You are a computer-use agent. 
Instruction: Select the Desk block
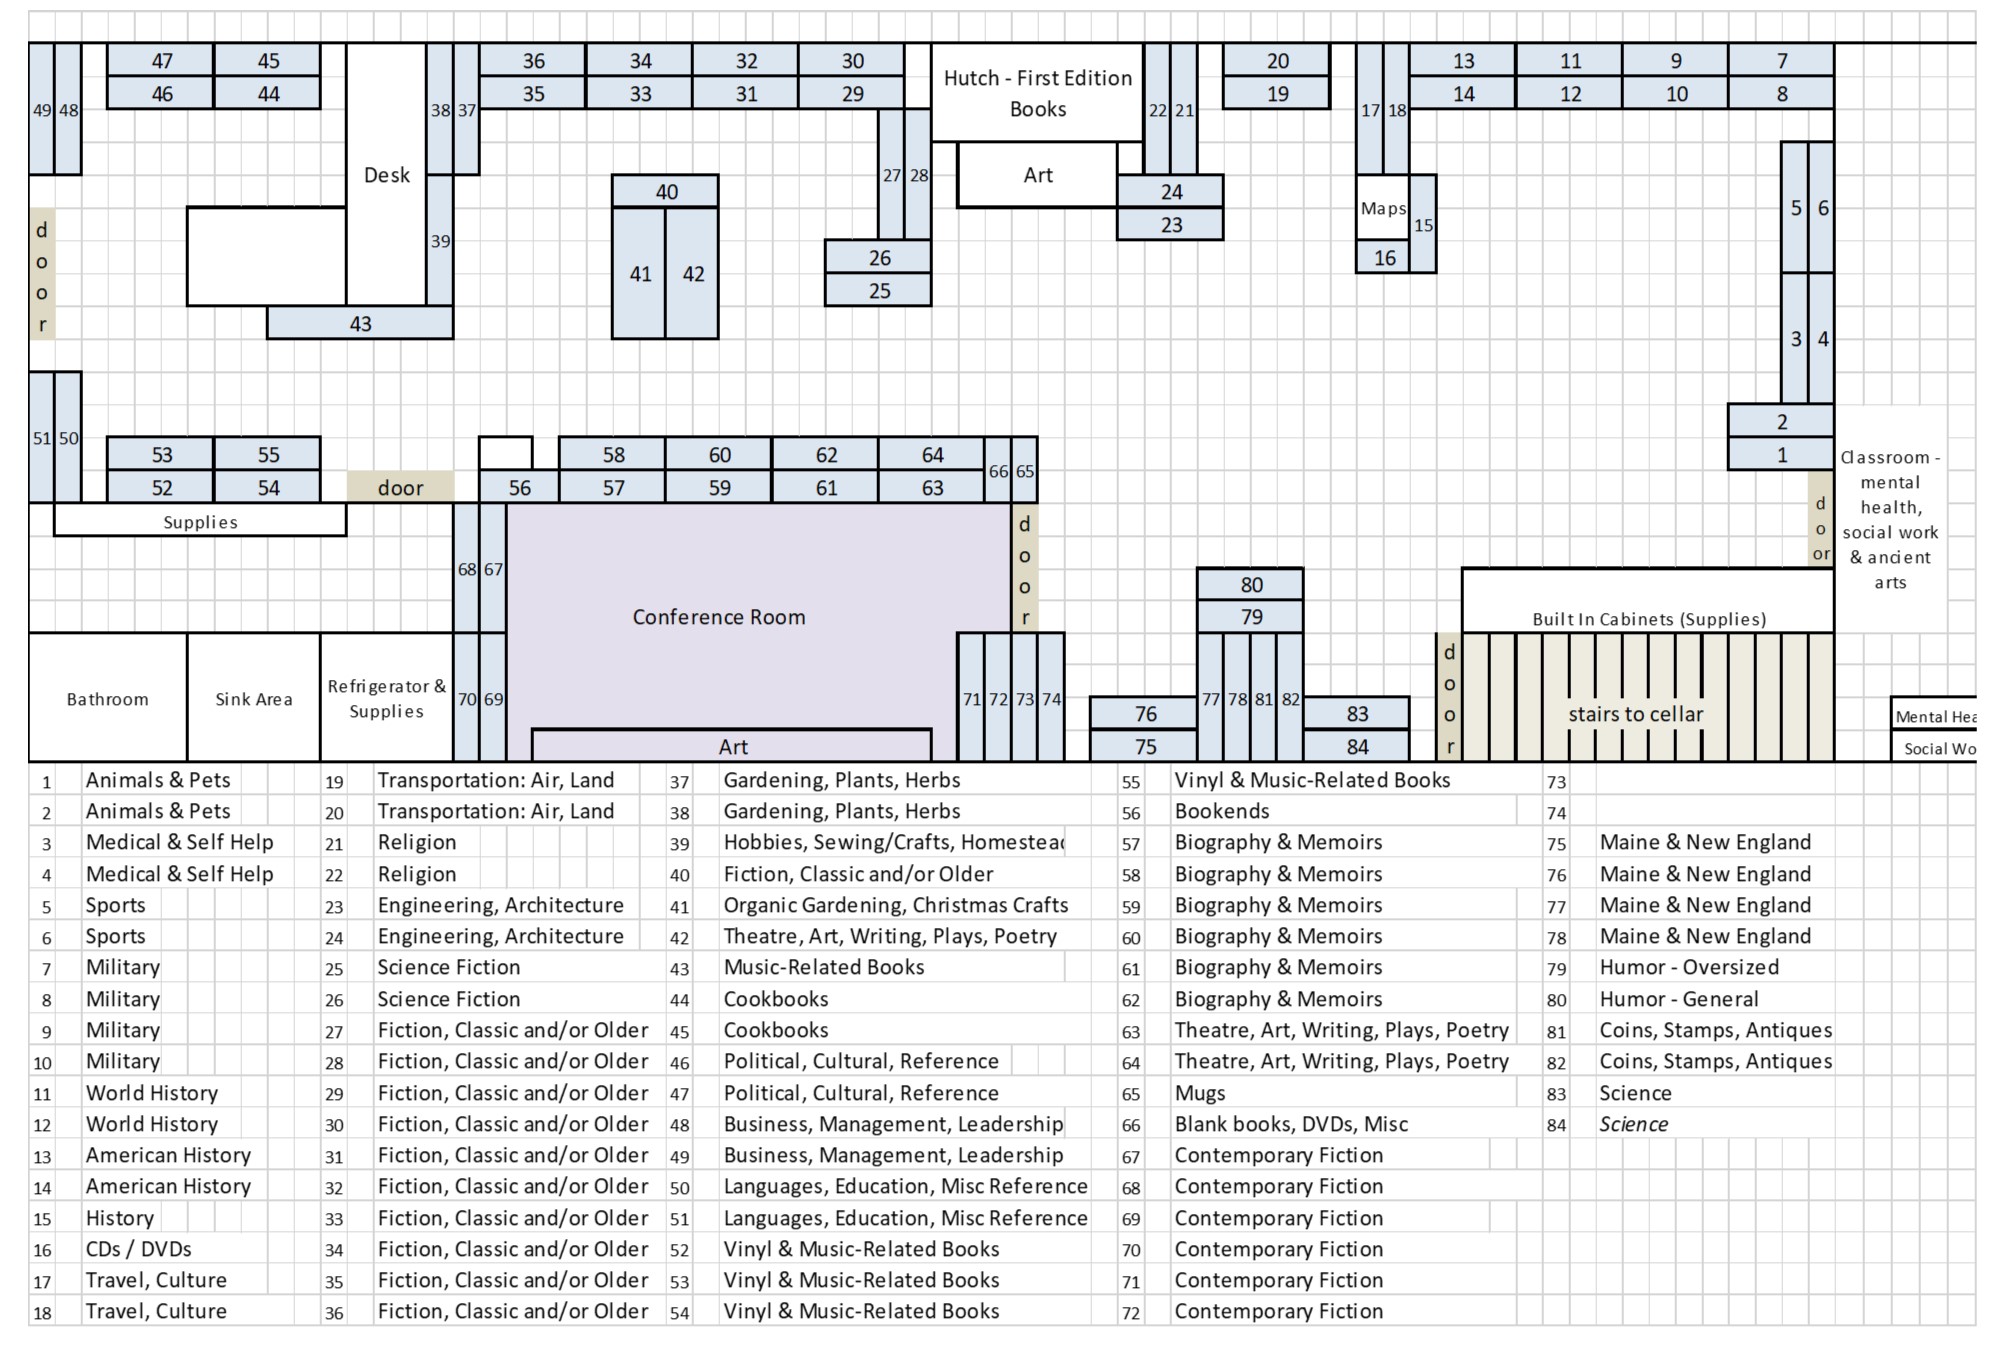[386, 175]
